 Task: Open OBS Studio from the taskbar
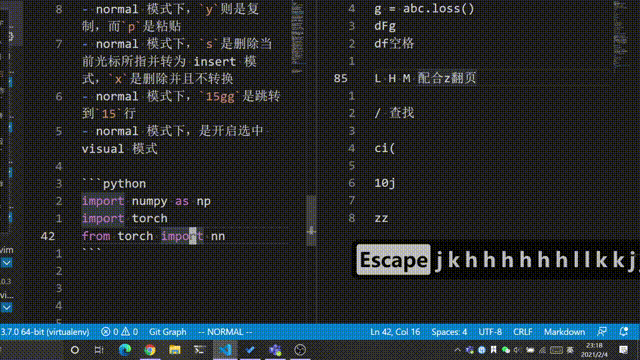coord(300,350)
